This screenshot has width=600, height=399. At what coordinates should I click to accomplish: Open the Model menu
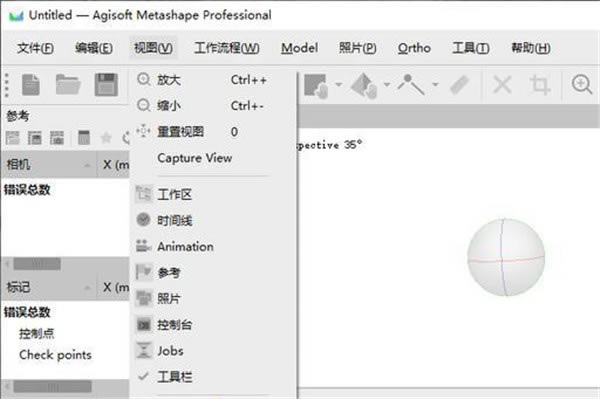click(x=299, y=48)
